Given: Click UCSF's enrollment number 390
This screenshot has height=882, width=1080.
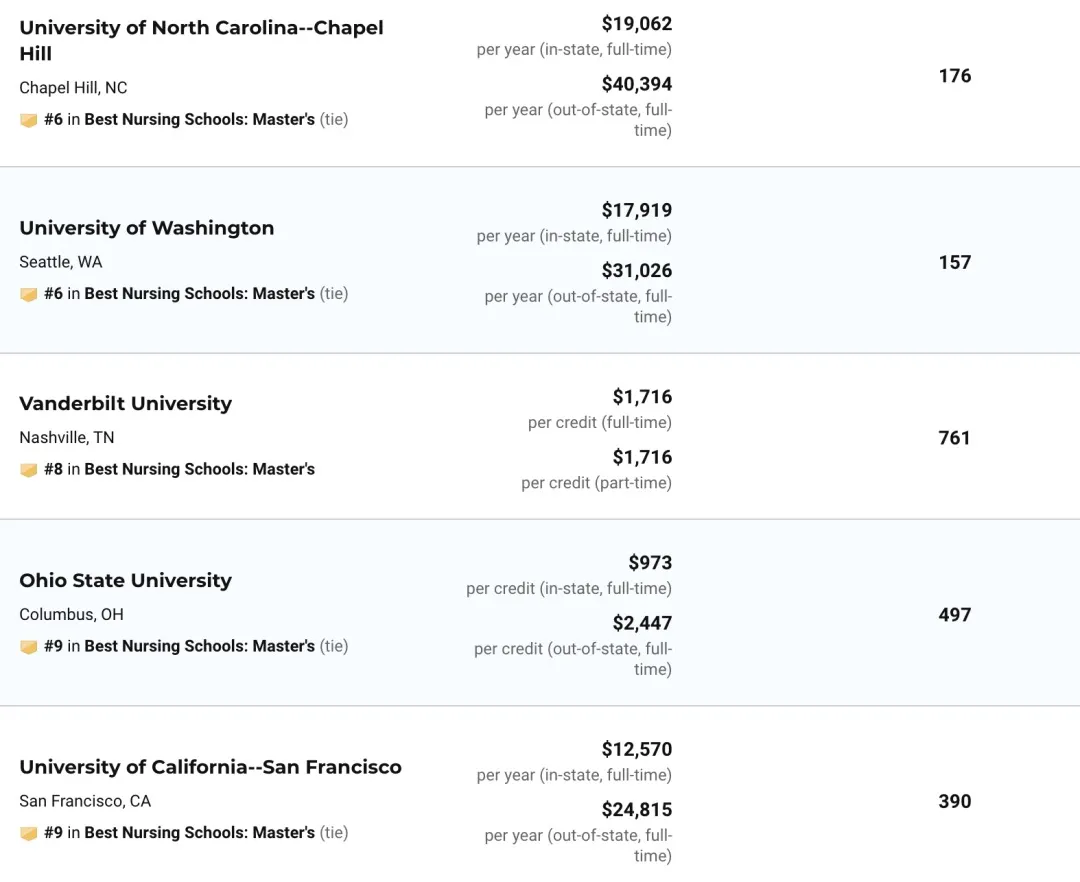Looking at the screenshot, I should pos(954,801).
